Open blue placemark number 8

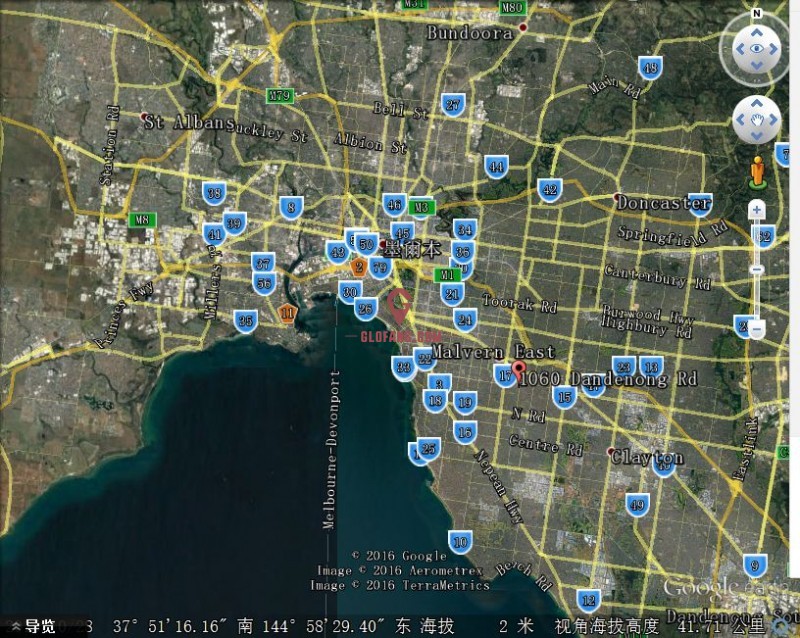[290, 208]
